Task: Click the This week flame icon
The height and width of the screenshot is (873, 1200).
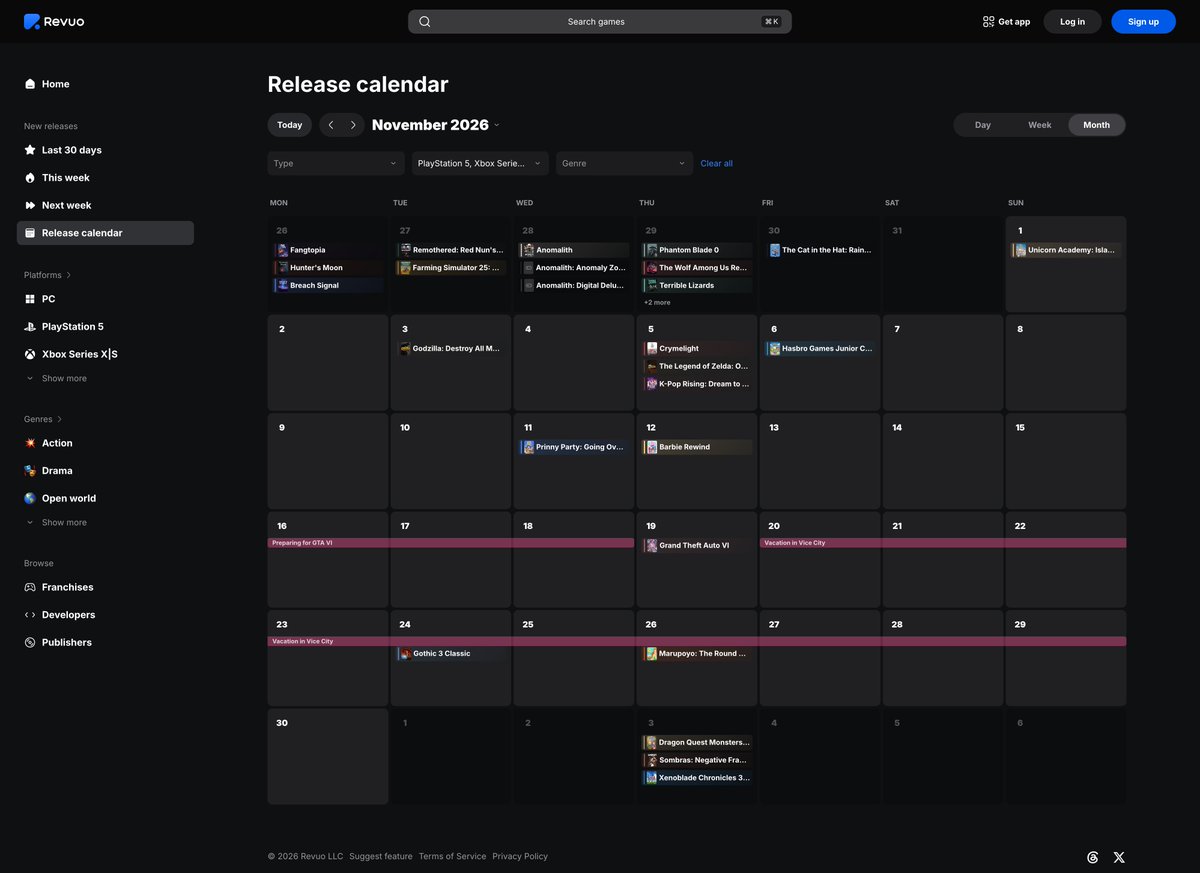Action: [x=30, y=178]
